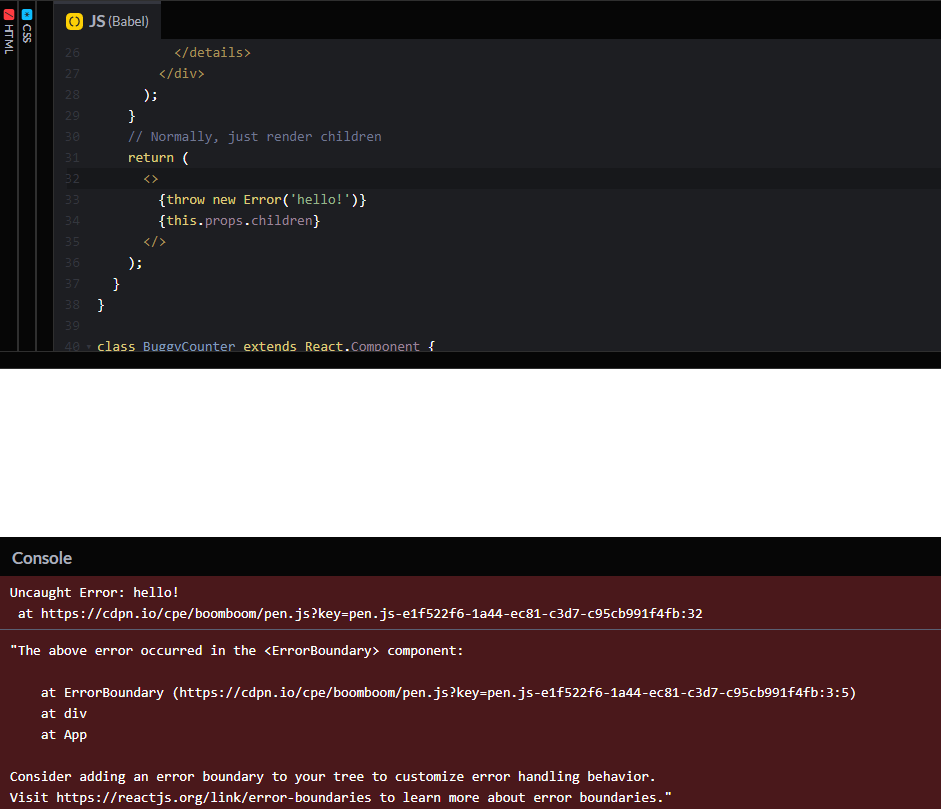
Task: Click the Console panel header
Action: (470, 558)
